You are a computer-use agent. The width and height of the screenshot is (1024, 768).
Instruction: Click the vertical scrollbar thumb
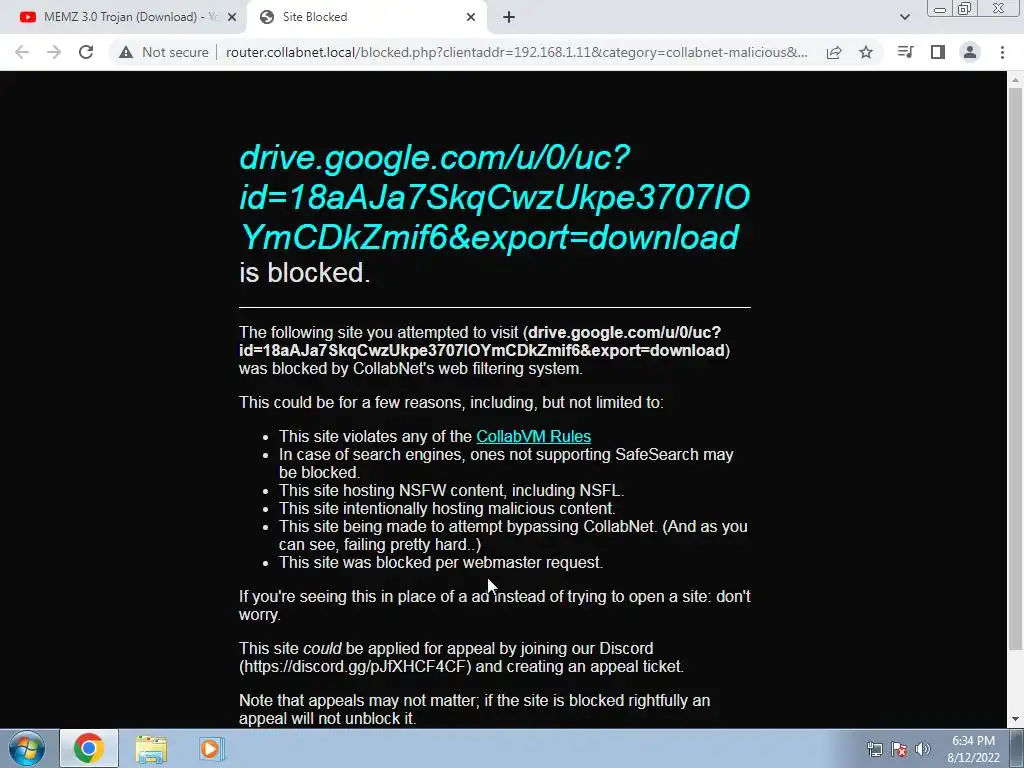coord(1015,368)
